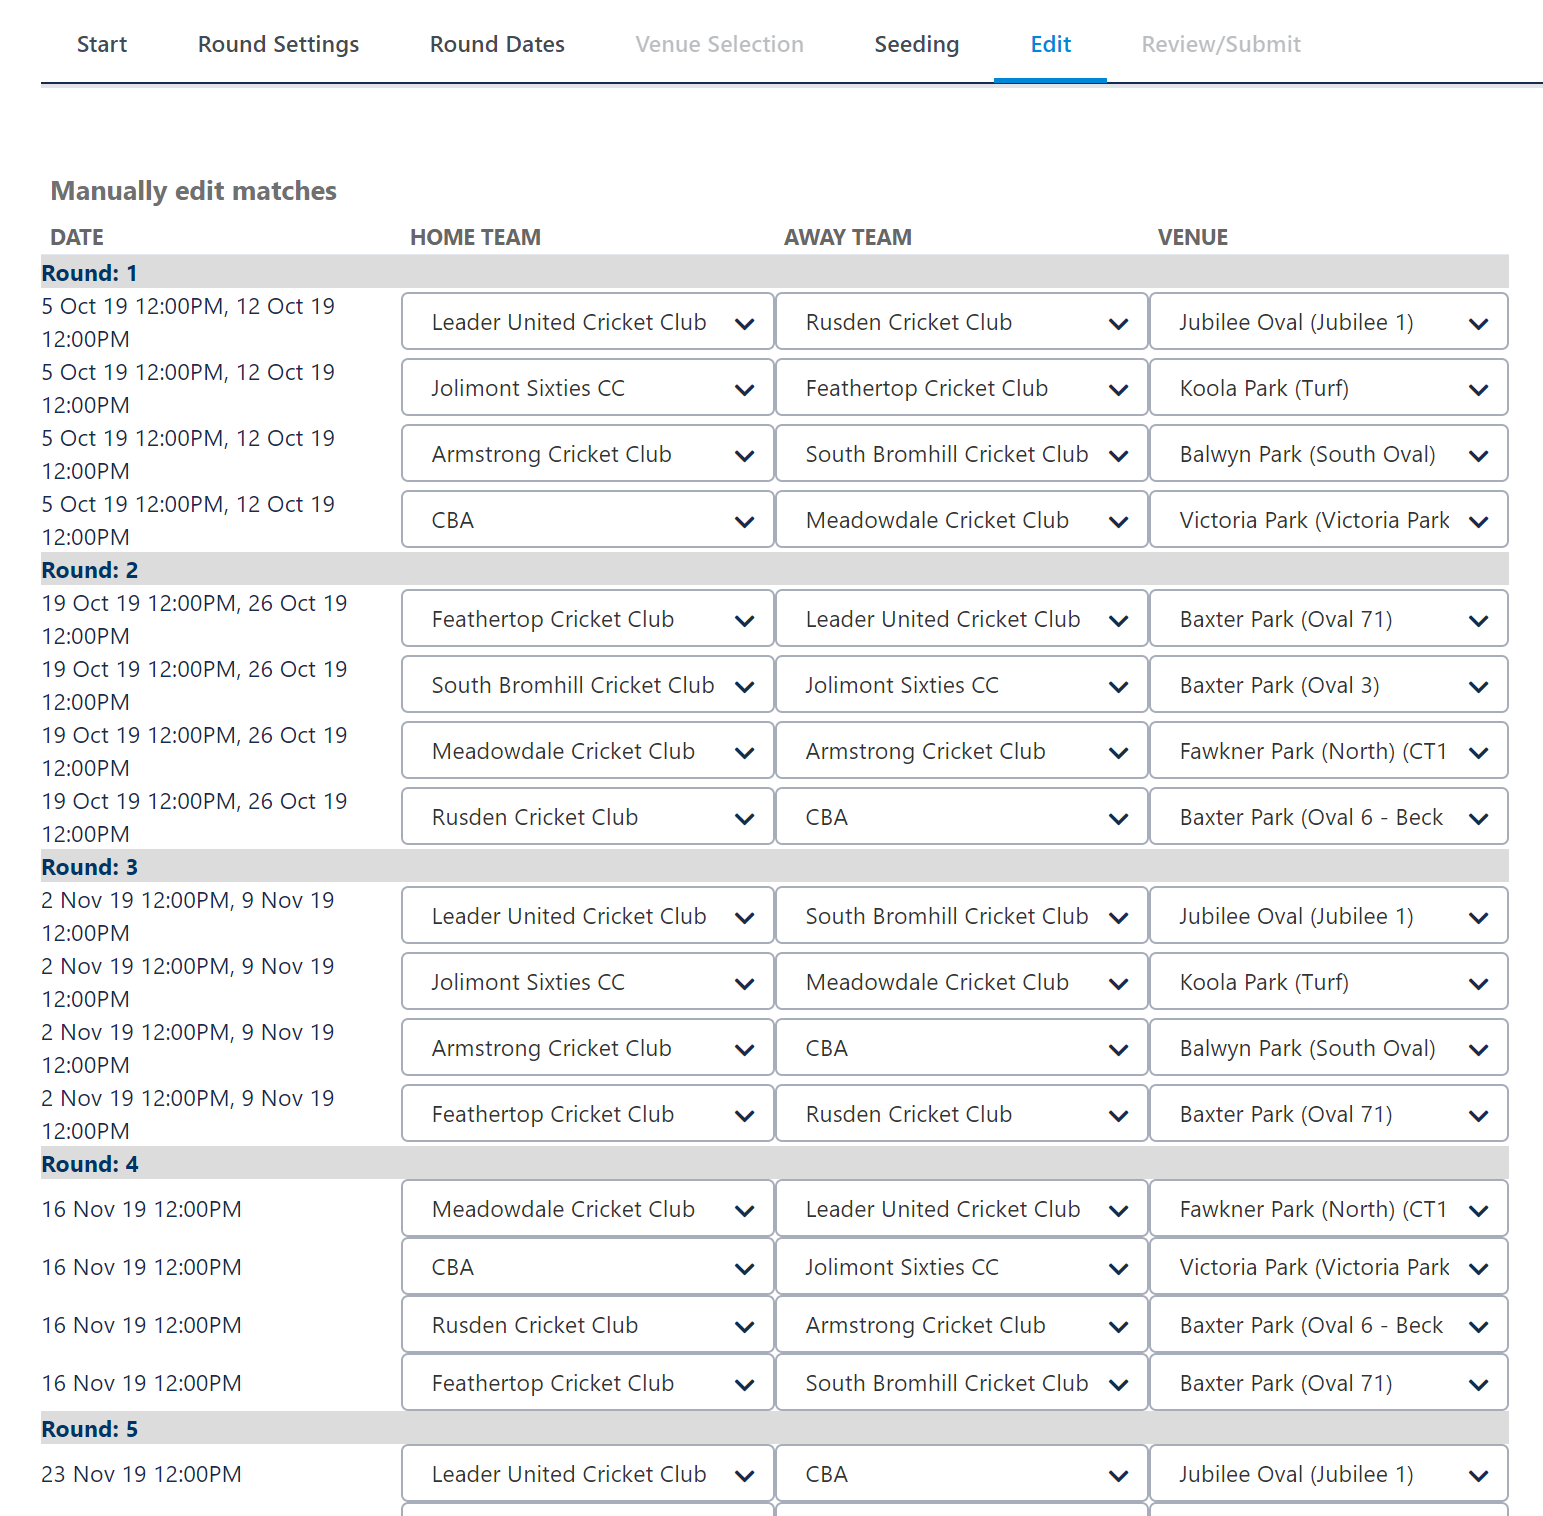Open Round 3 Baxter Park (Oval 71) venue
Screen dimensions: 1543x1516
coord(1329,1113)
